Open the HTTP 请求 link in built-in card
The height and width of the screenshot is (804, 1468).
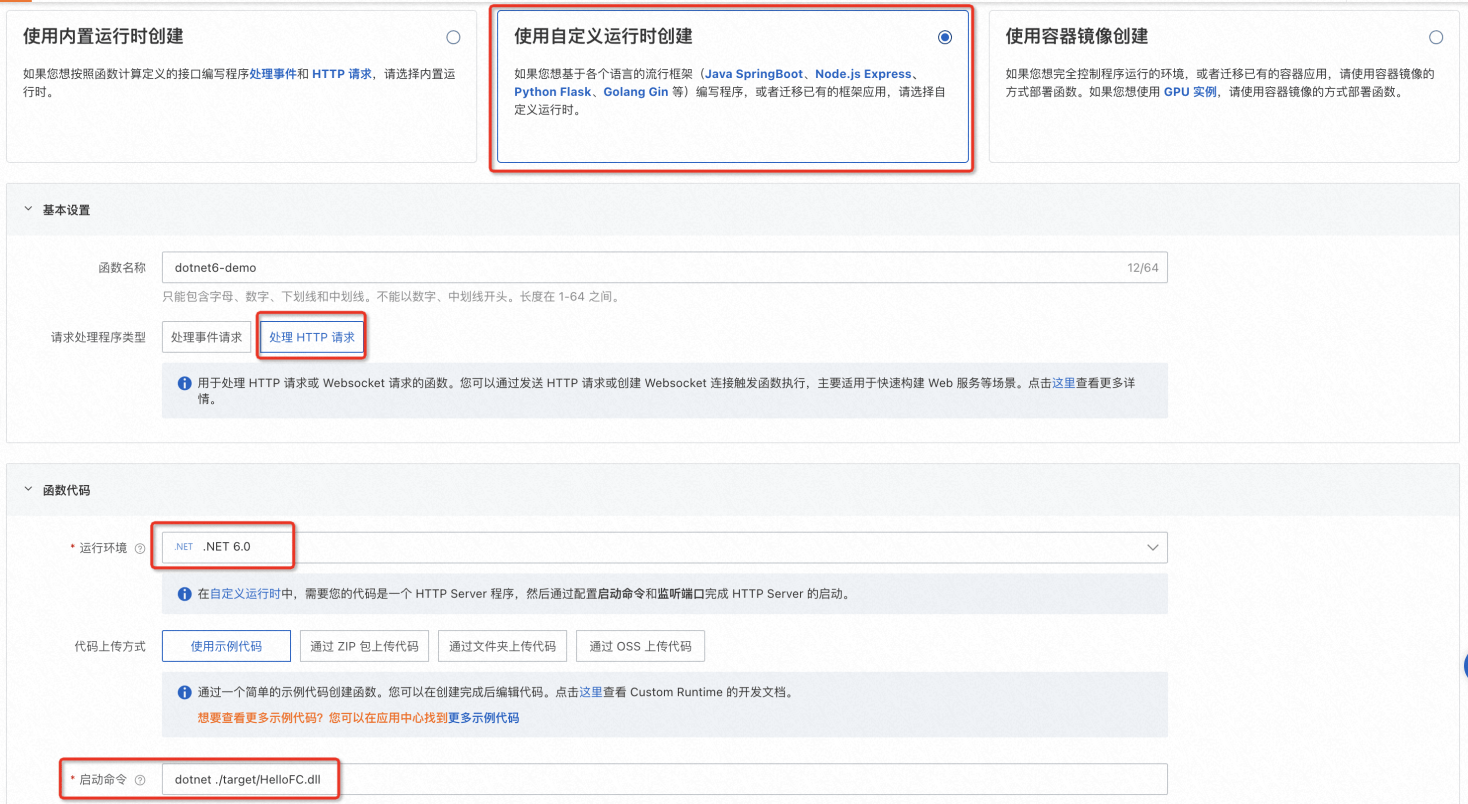[342, 74]
